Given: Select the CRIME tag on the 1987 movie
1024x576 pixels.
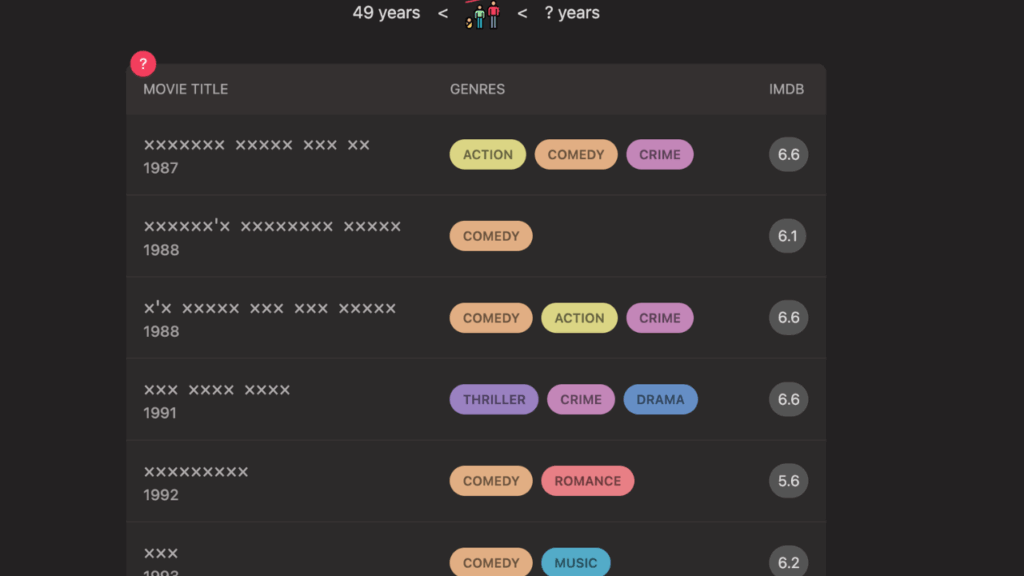Looking at the screenshot, I should coord(659,155).
